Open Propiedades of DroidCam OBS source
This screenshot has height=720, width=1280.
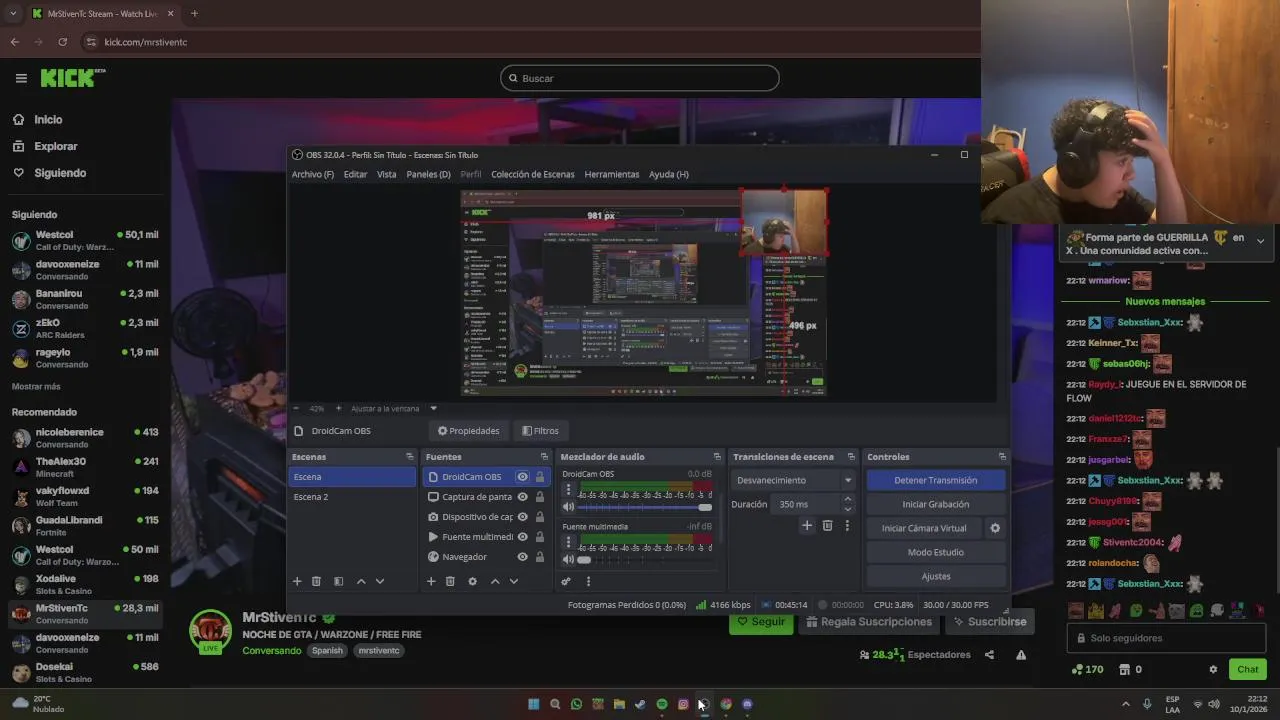click(x=468, y=431)
